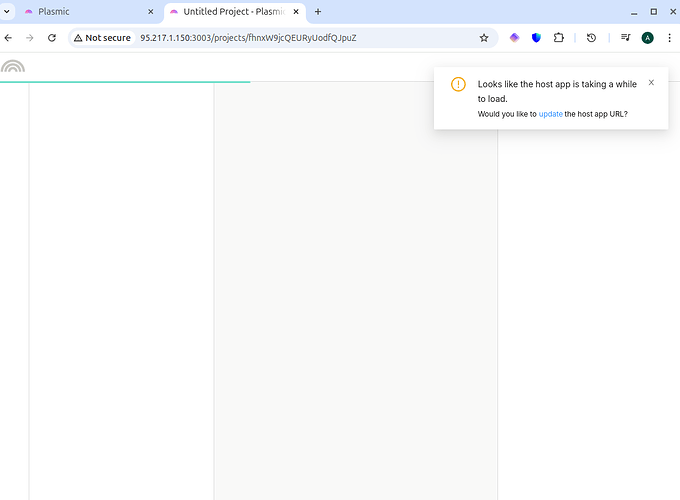Dismiss the host app loading notification
The width and height of the screenshot is (680, 500).
coord(651,83)
